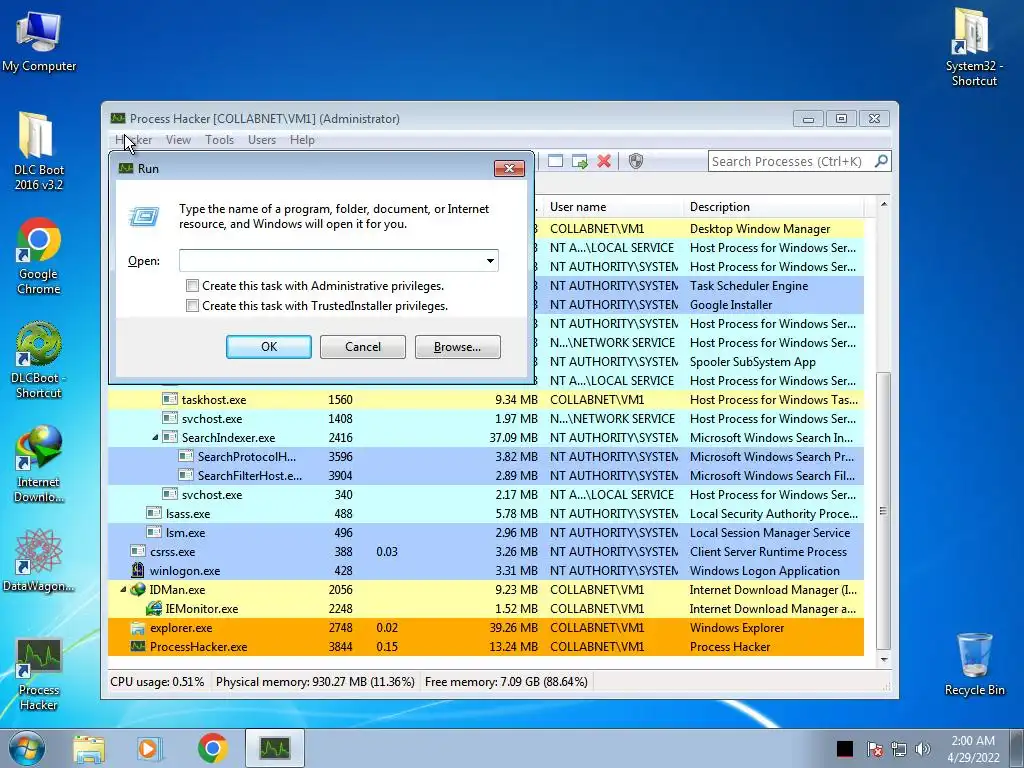Select the SearchFilterHost.e... process row

coord(486,475)
